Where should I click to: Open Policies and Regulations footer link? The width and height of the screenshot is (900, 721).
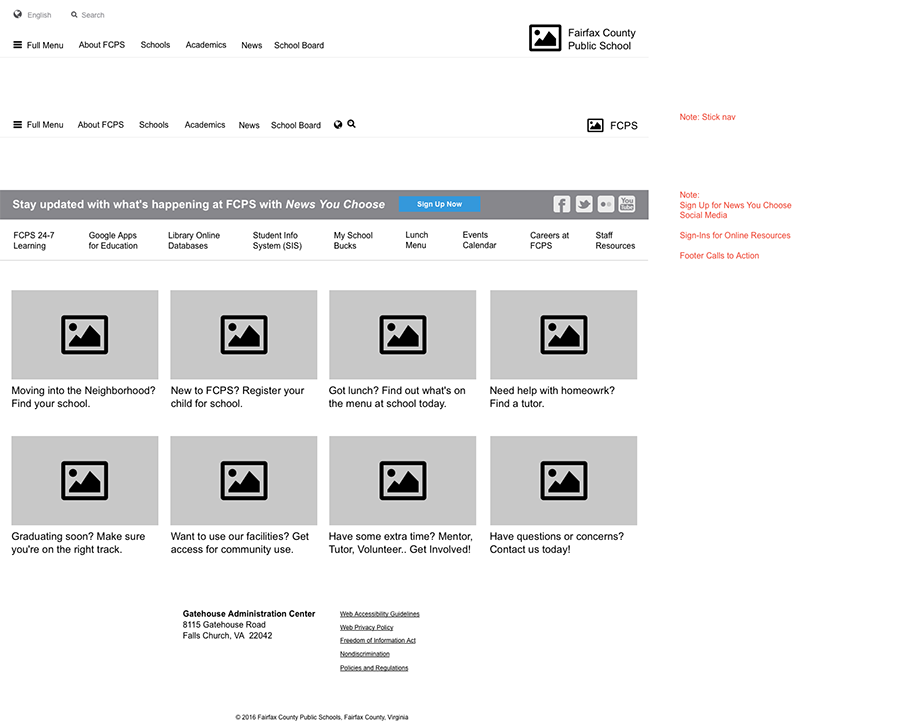pos(374,668)
